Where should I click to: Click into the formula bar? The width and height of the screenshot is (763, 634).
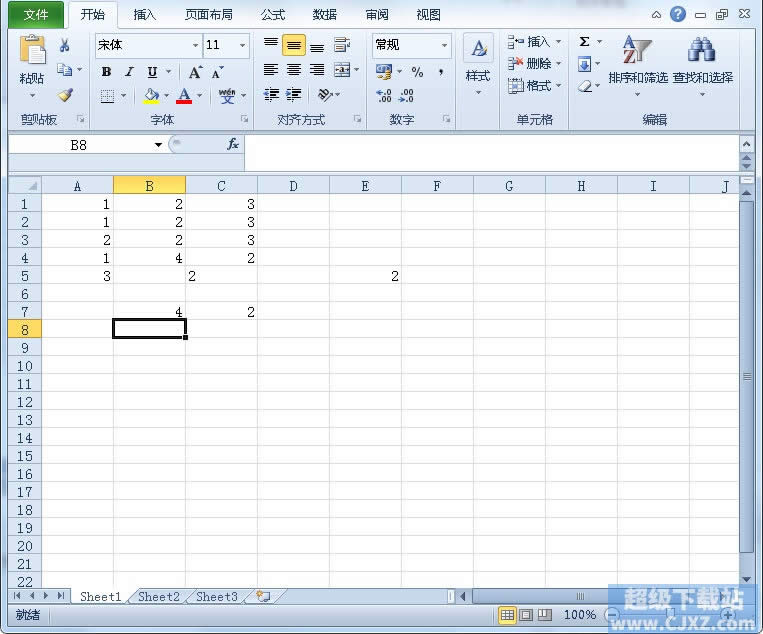(491, 153)
